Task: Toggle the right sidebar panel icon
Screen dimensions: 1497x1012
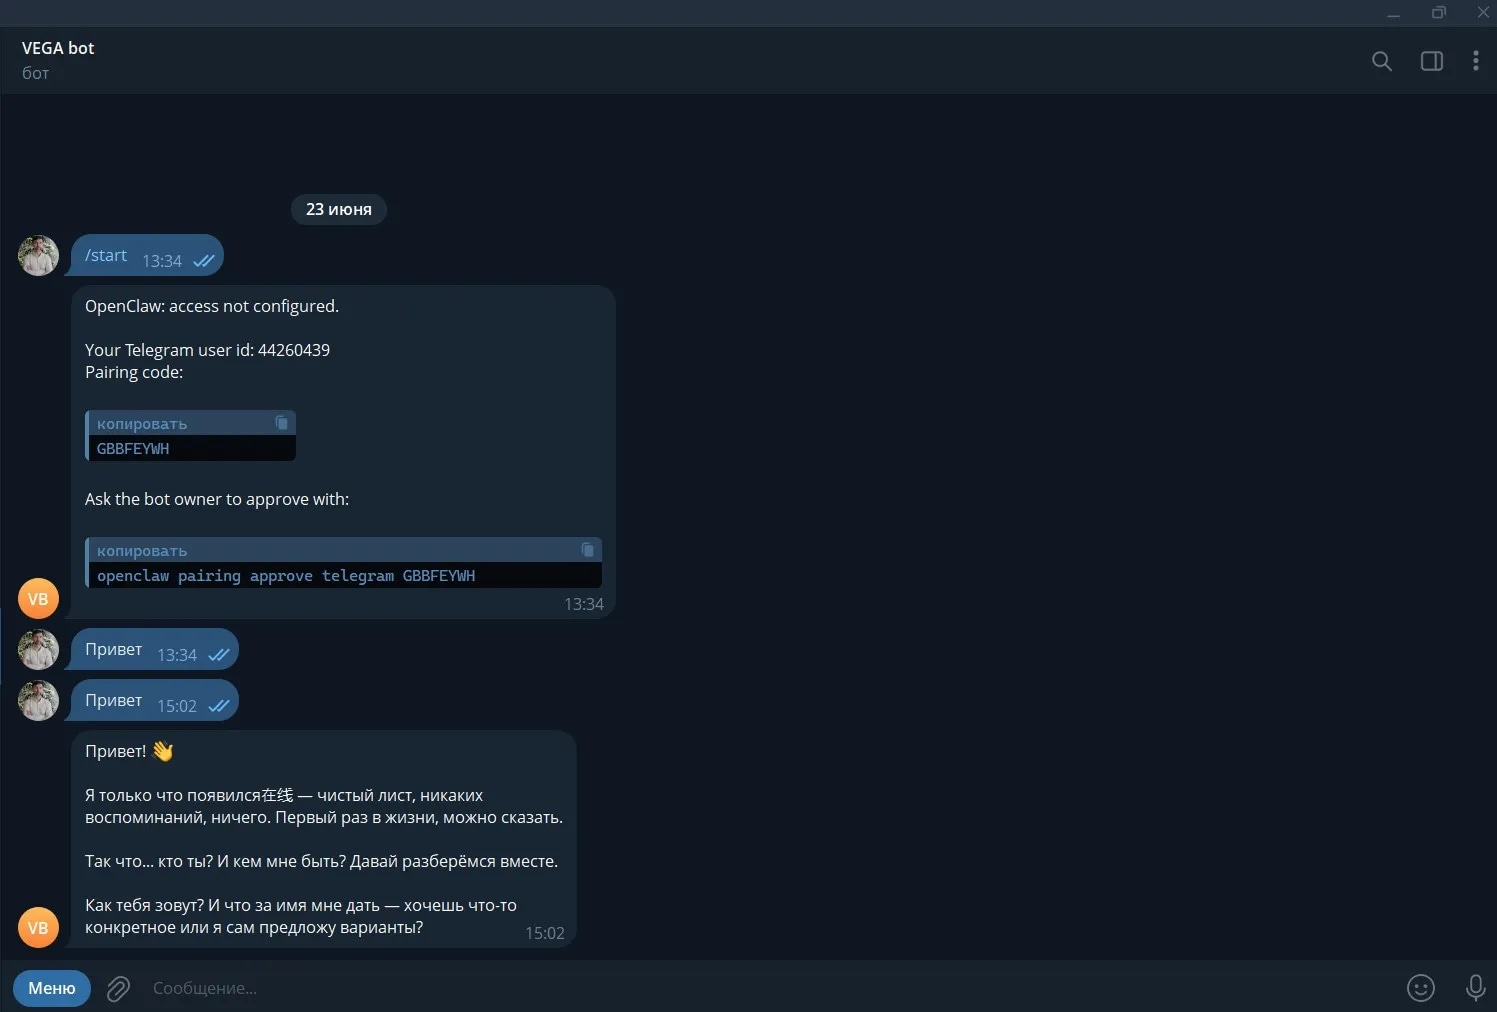Action: (x=1431, y=61)
